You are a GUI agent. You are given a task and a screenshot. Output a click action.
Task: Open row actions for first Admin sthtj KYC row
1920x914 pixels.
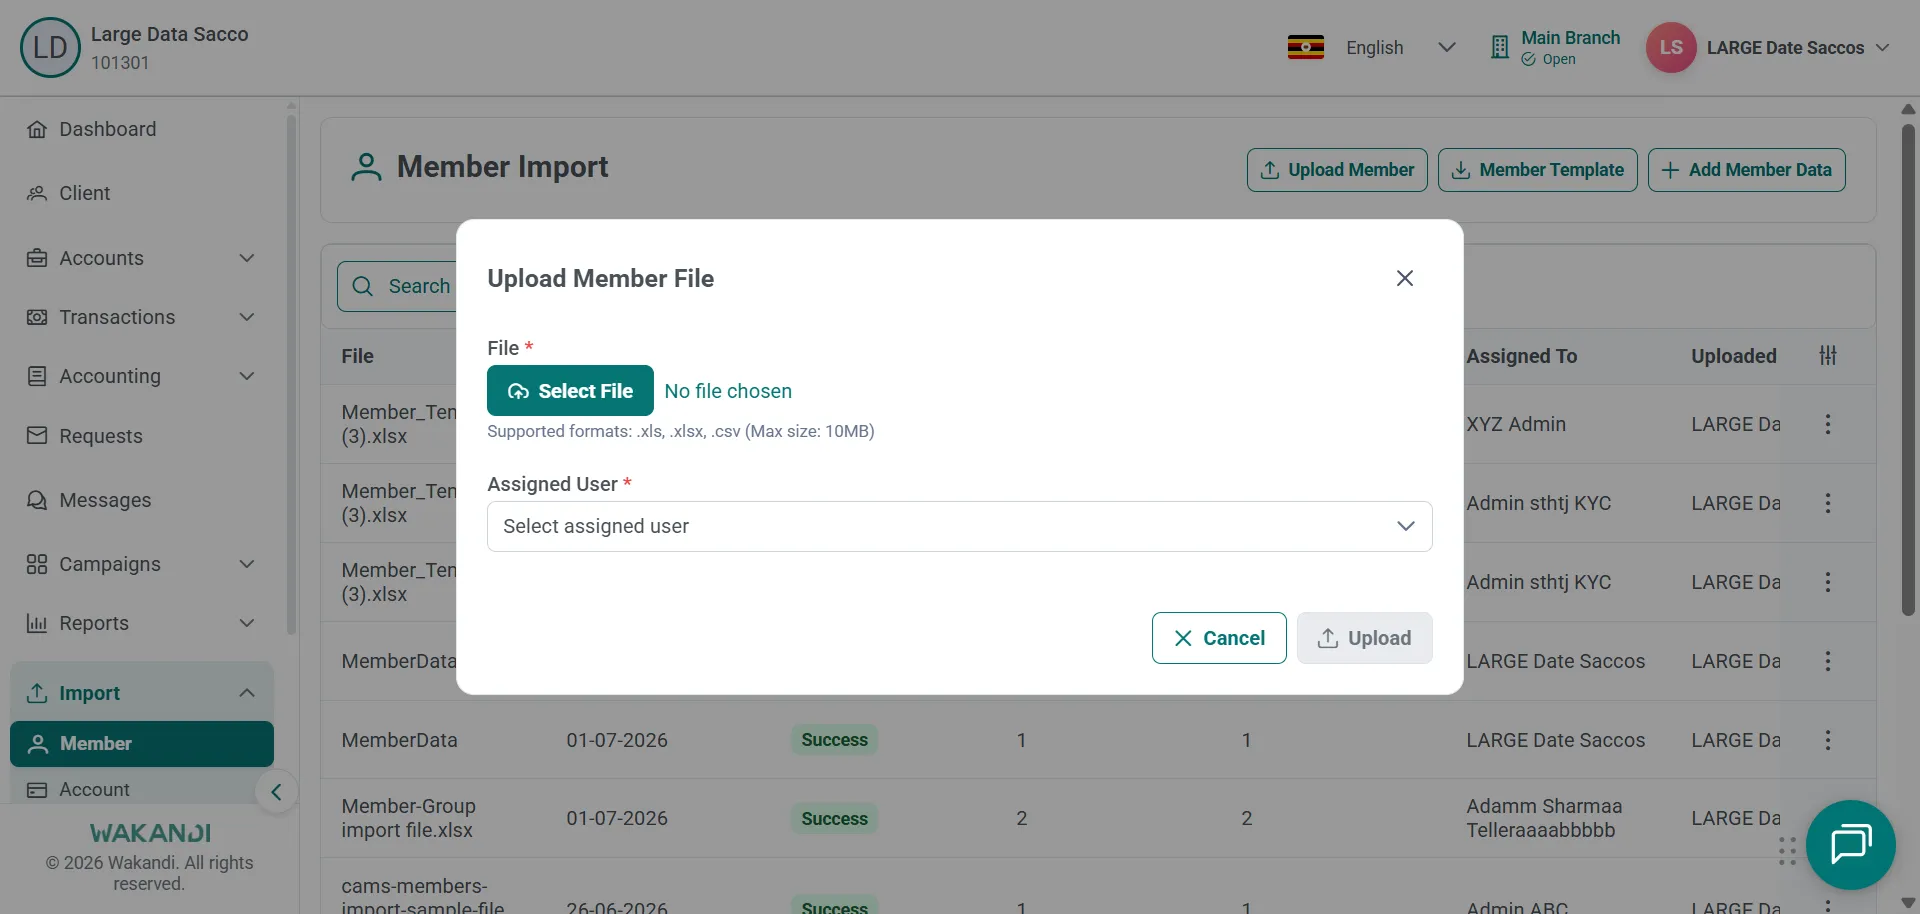1828,503
